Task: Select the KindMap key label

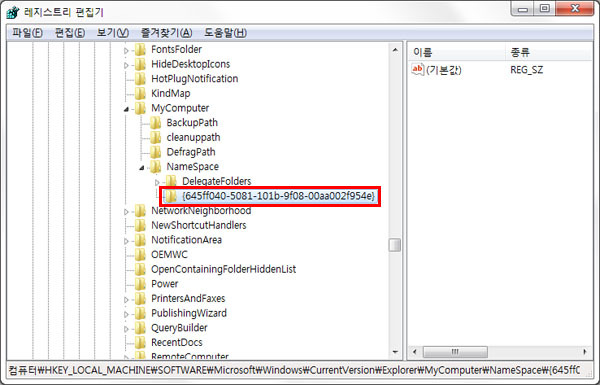Action: [x=171, y=93]
